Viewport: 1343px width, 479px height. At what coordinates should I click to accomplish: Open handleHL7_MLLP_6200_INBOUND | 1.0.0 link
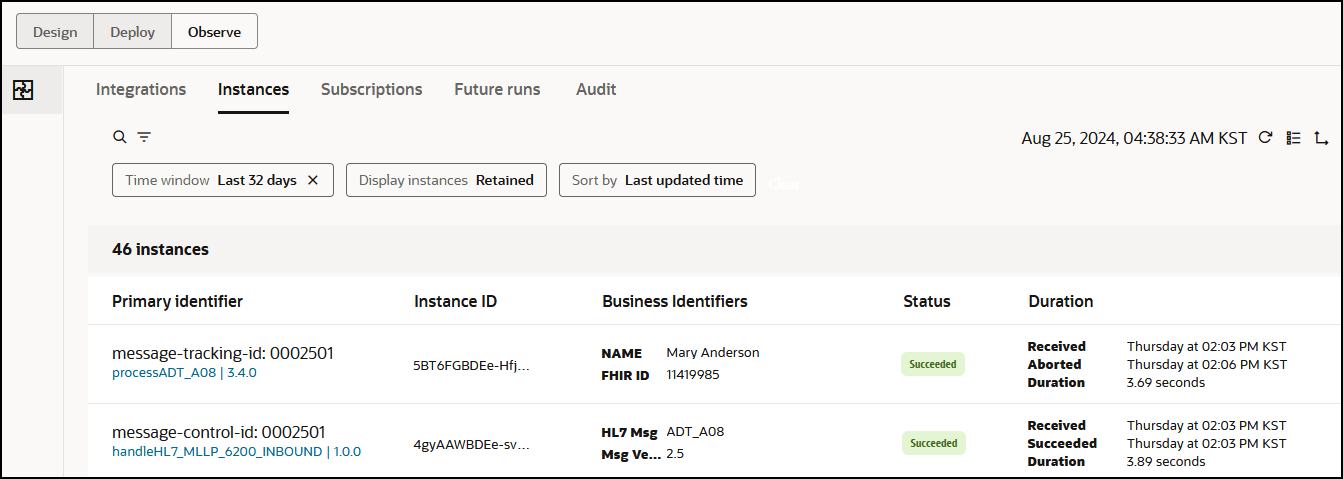point(236,452)
